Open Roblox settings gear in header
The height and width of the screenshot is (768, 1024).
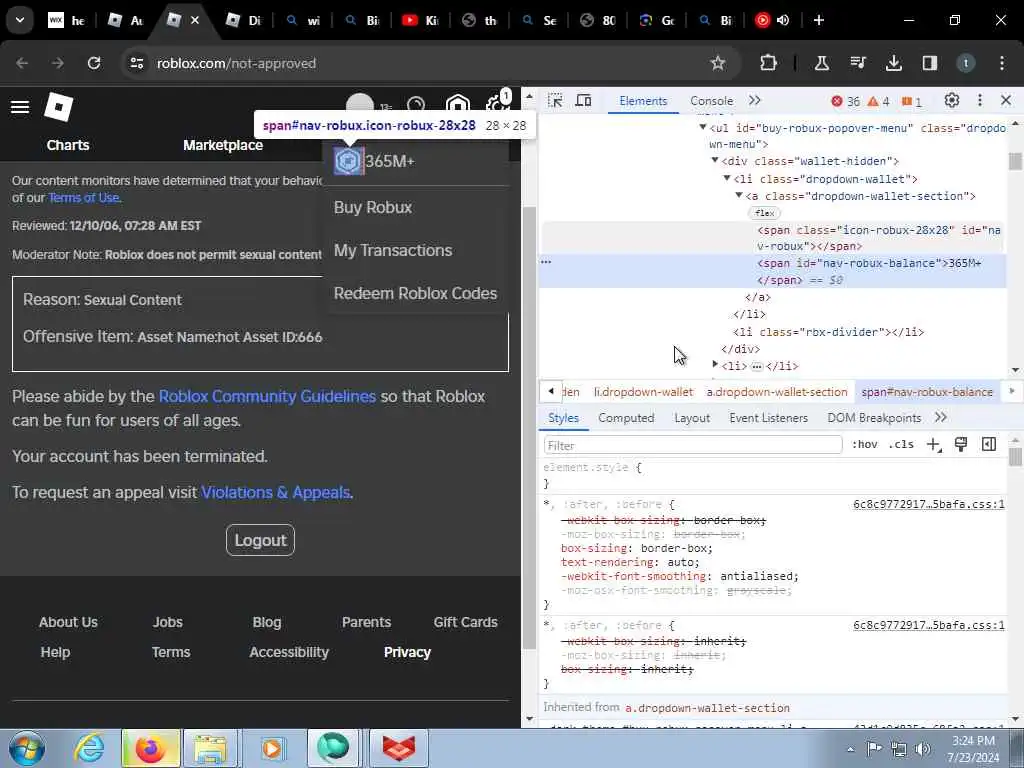point(496,104)
